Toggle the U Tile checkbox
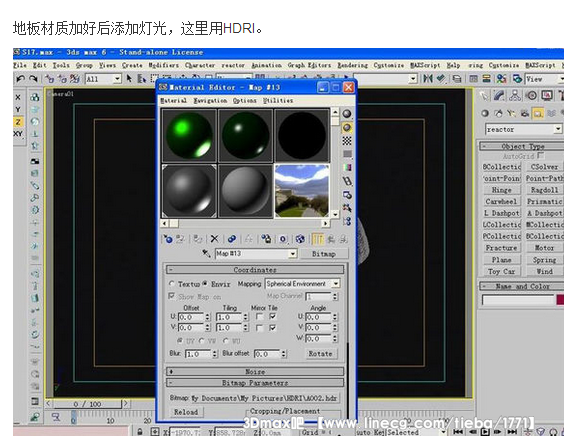This screenshot has width=564, height=440. pos(273,317)
